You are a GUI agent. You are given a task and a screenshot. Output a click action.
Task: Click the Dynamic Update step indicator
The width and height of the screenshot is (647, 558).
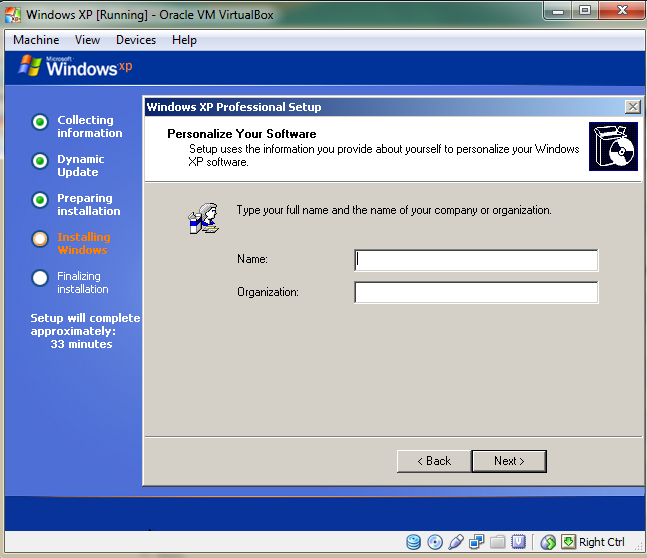click(40, 161)
